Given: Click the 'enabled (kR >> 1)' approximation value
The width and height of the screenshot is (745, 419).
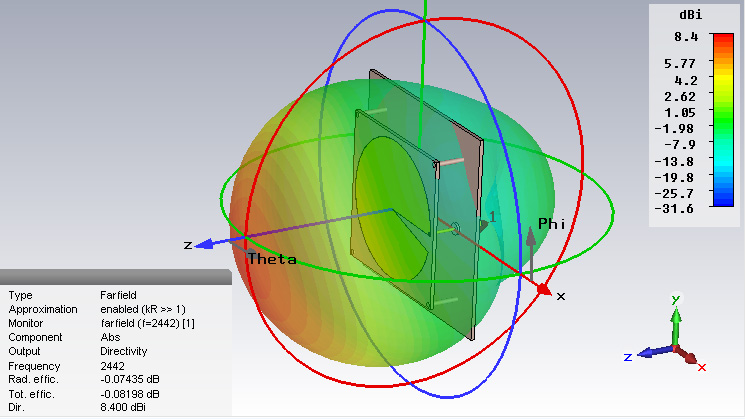Looking at the screenshot, I should click(x=143, y=309).
